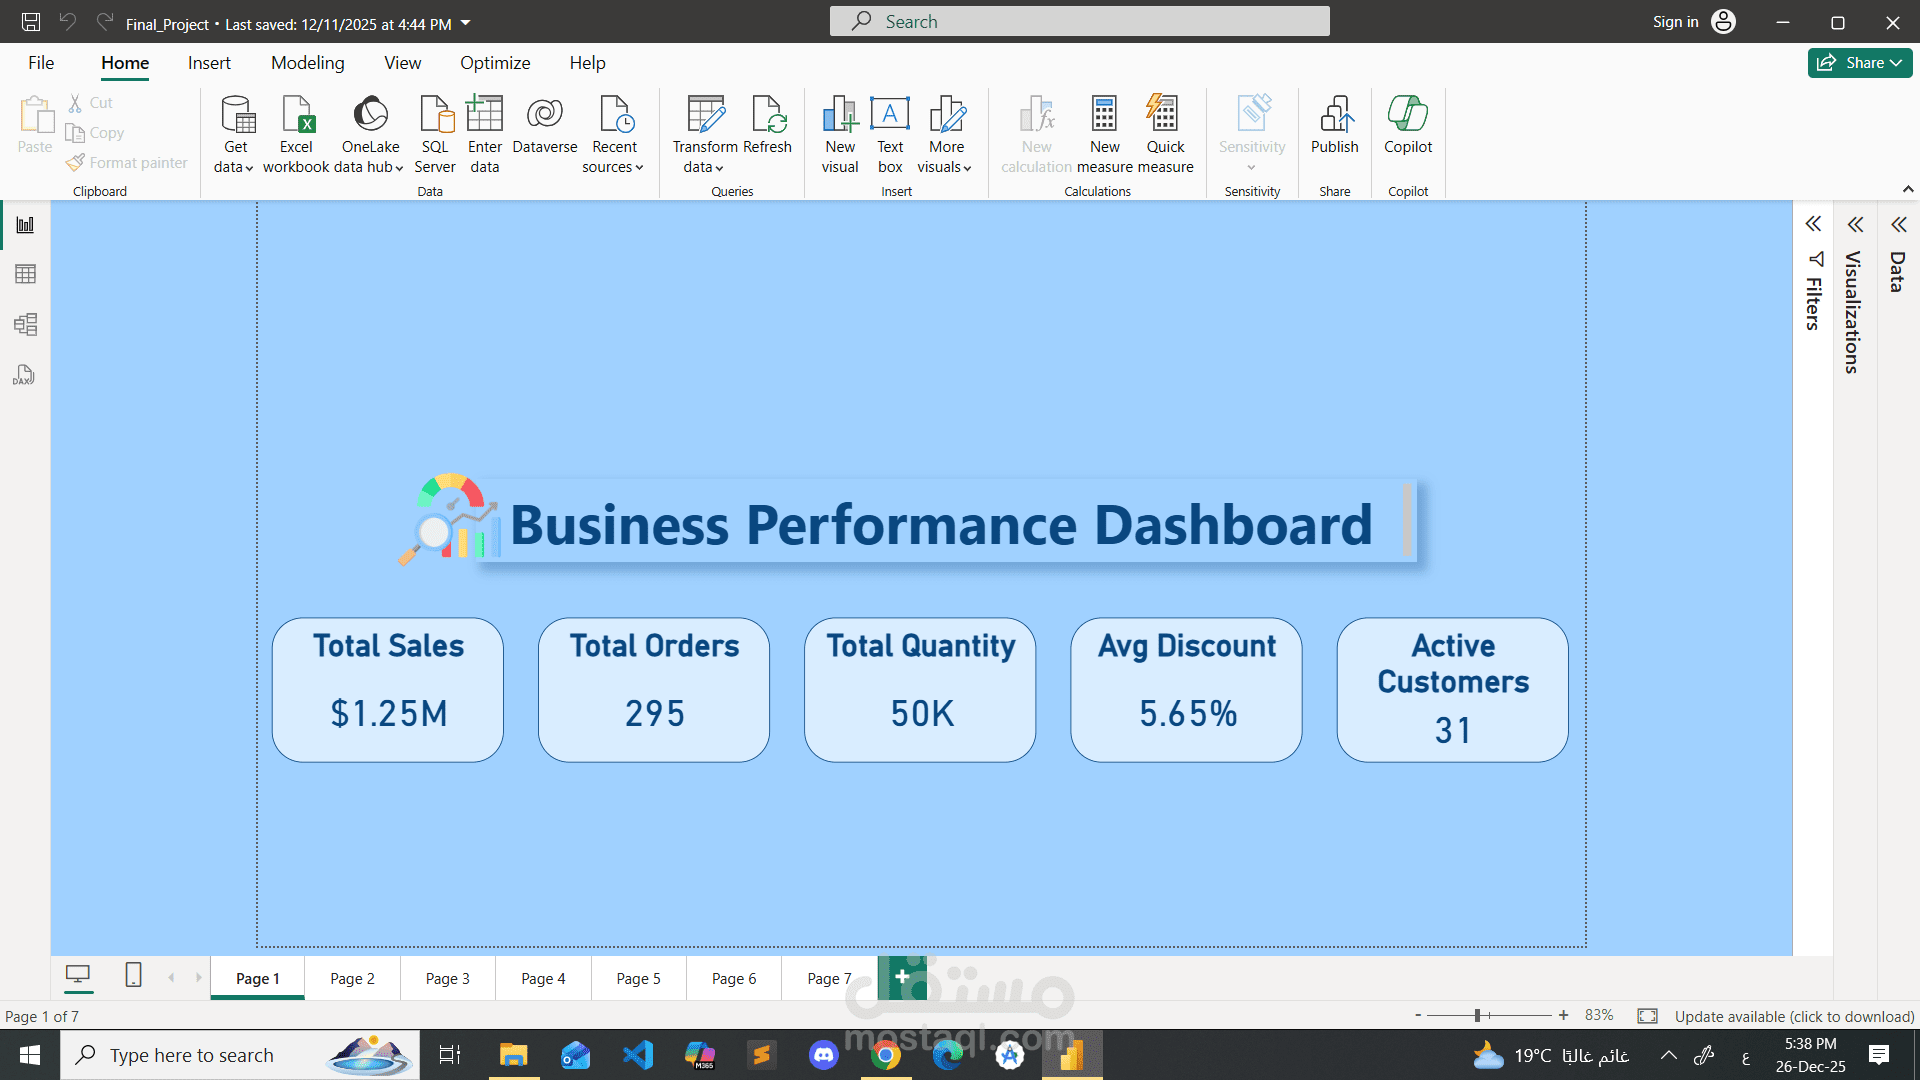The image size is (1920, 1080).
Task: Adjust the zoom level slider
Action: click(1477, 1016)
